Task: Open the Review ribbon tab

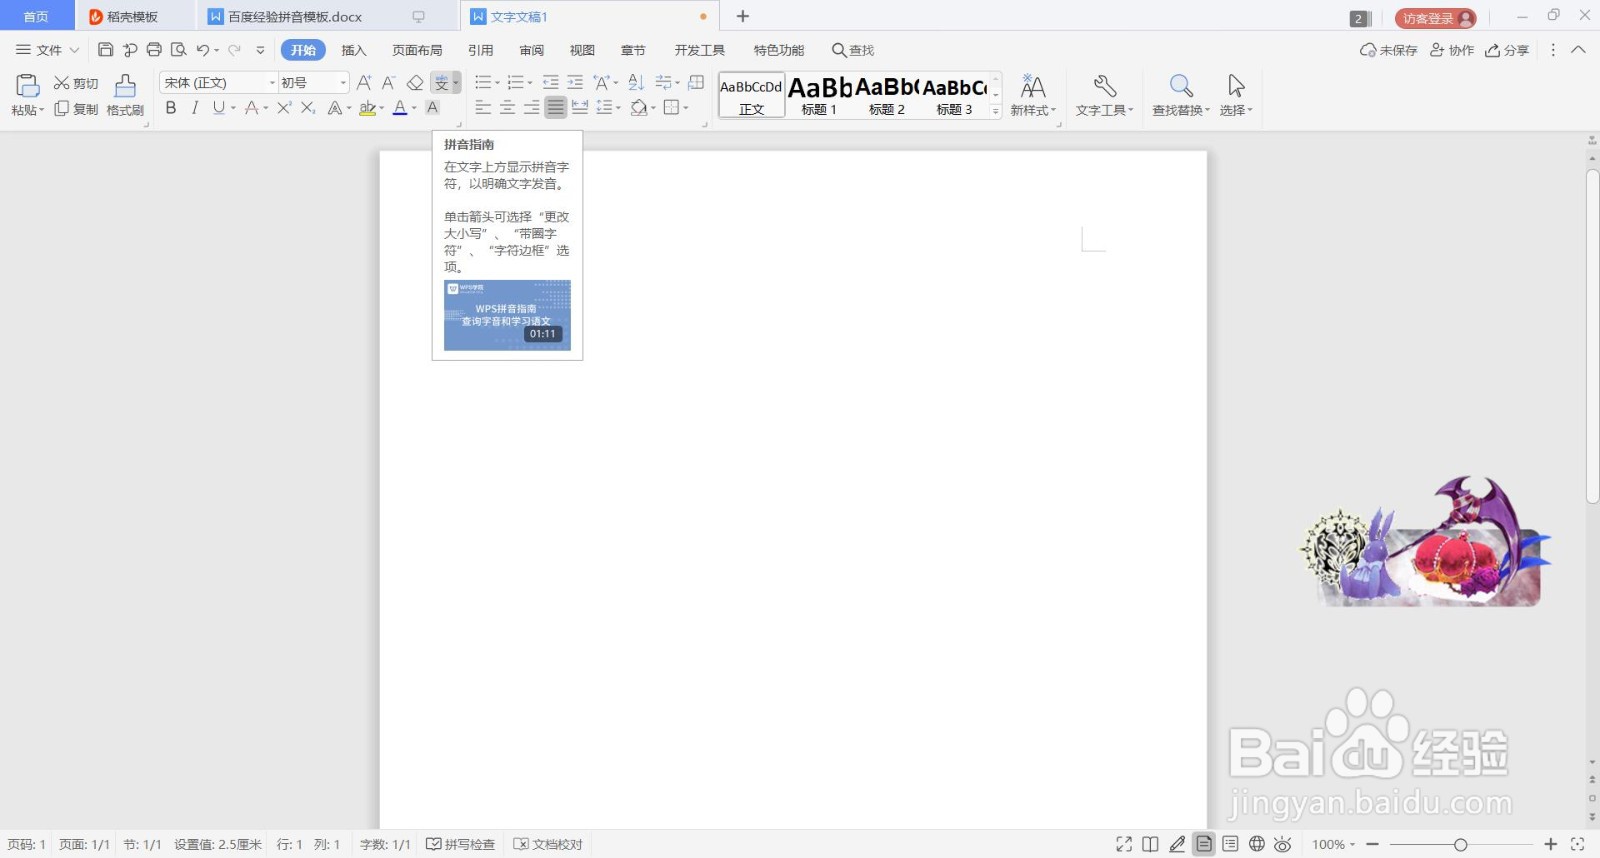Action: (x=532, y=50)
